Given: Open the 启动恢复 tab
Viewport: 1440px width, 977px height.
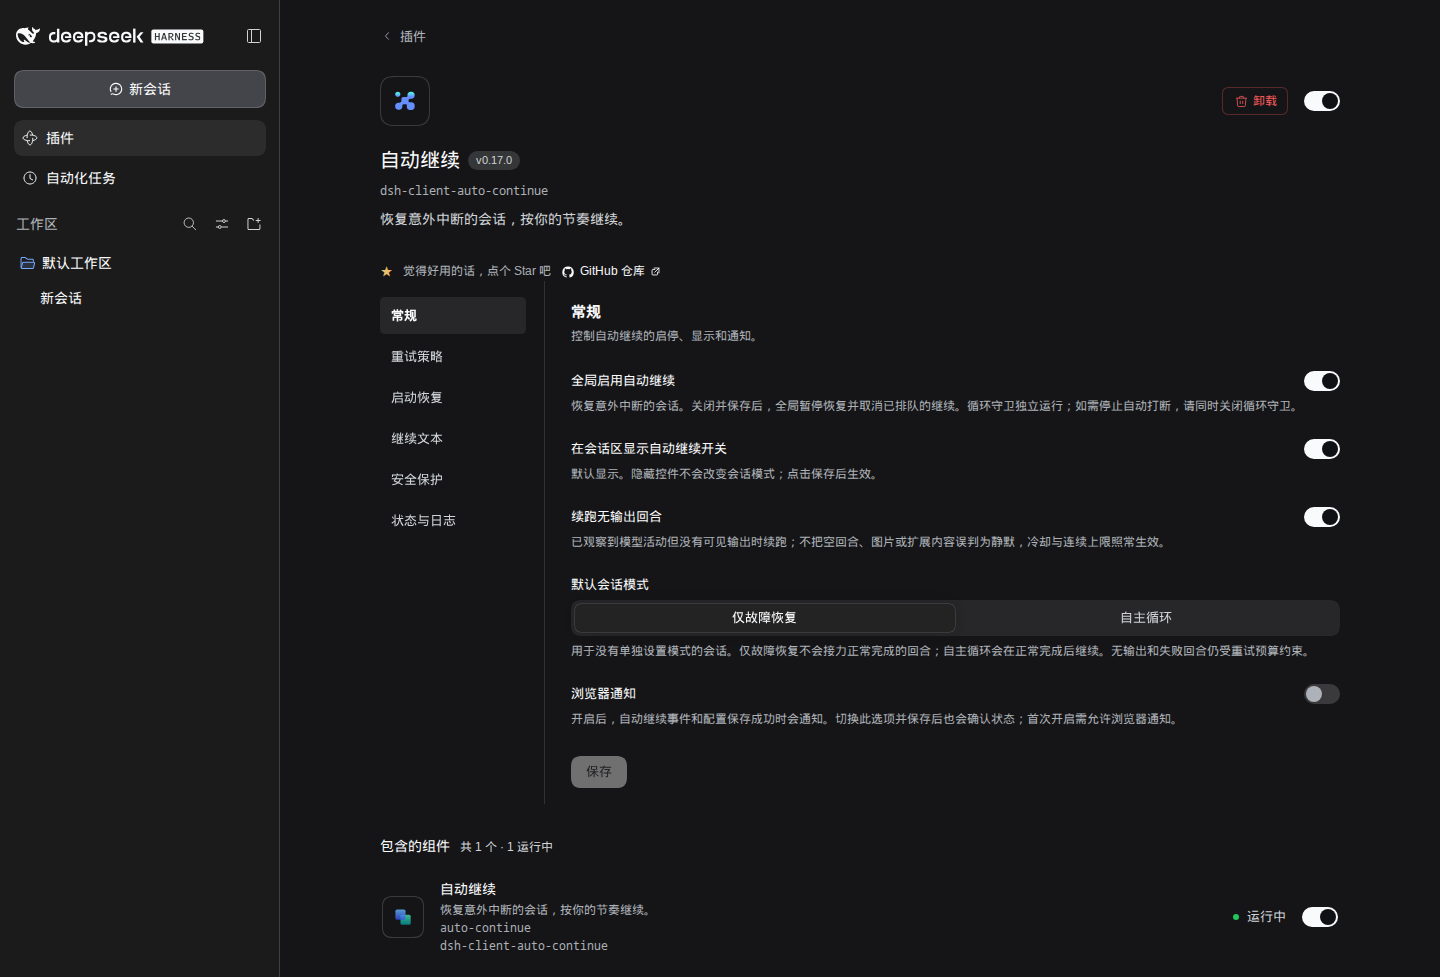Looking at the screenshot, I should tap(453, 397).
